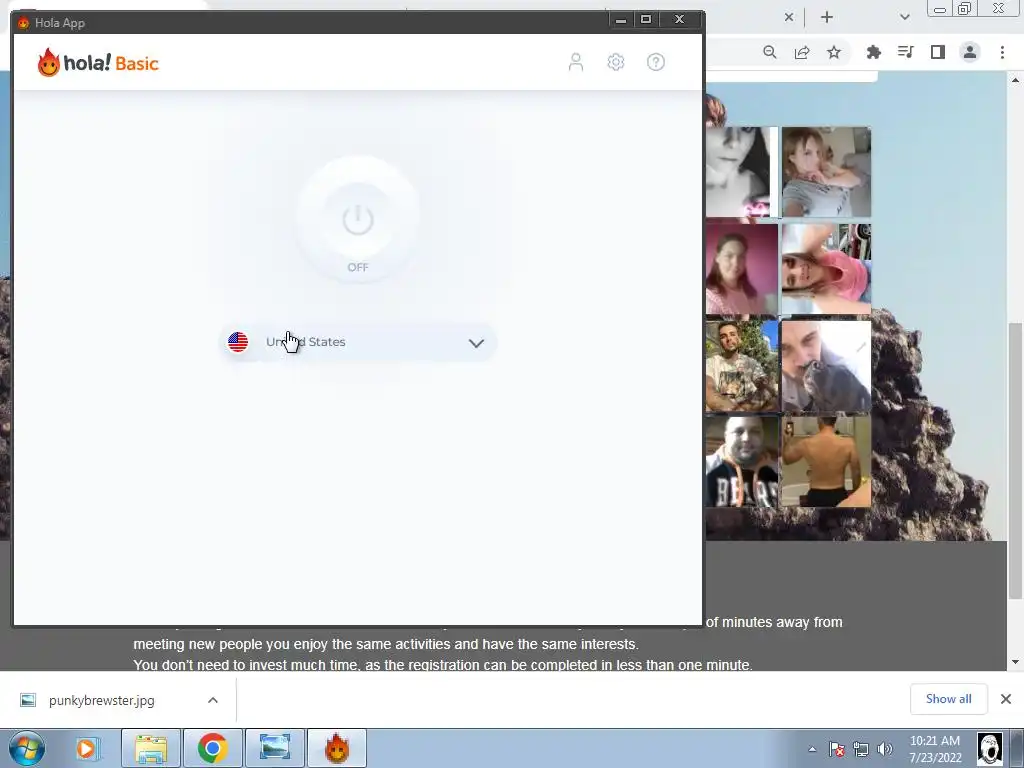Click the black-and-white woman photo

[x=742, y=172]
